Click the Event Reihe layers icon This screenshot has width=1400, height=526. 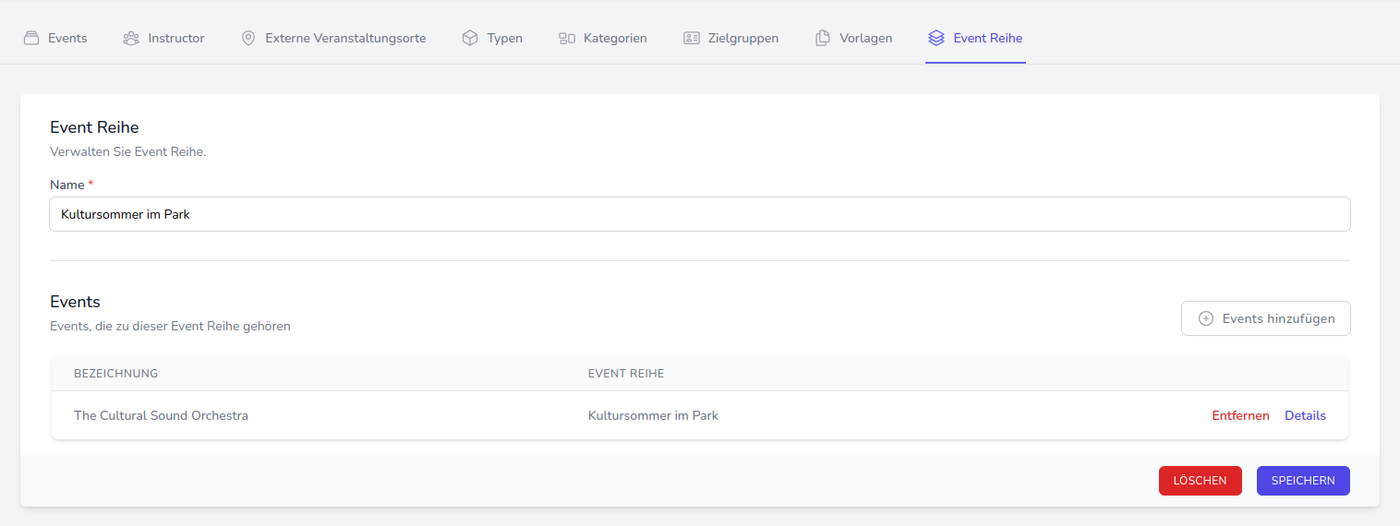(936, 38)
